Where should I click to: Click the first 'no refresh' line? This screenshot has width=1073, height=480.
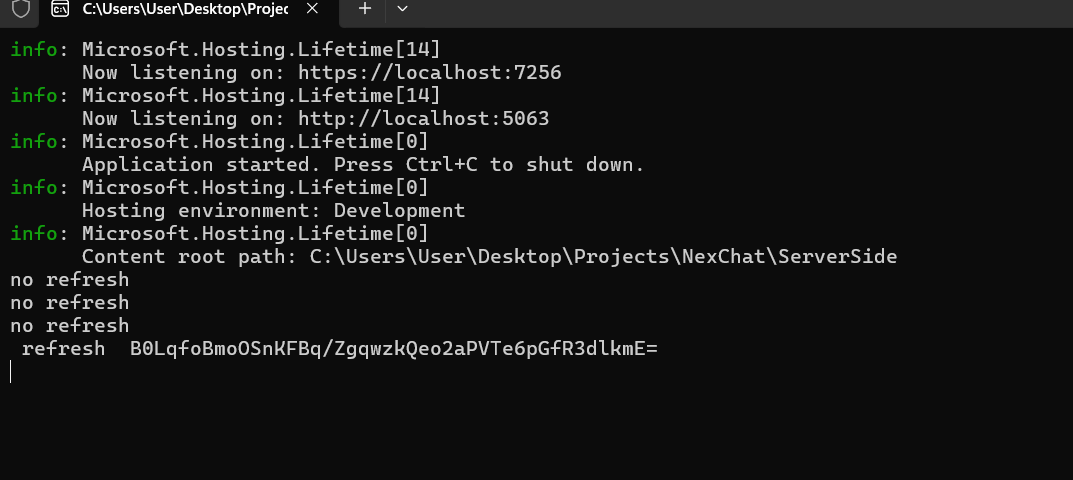tap(70, 279)
